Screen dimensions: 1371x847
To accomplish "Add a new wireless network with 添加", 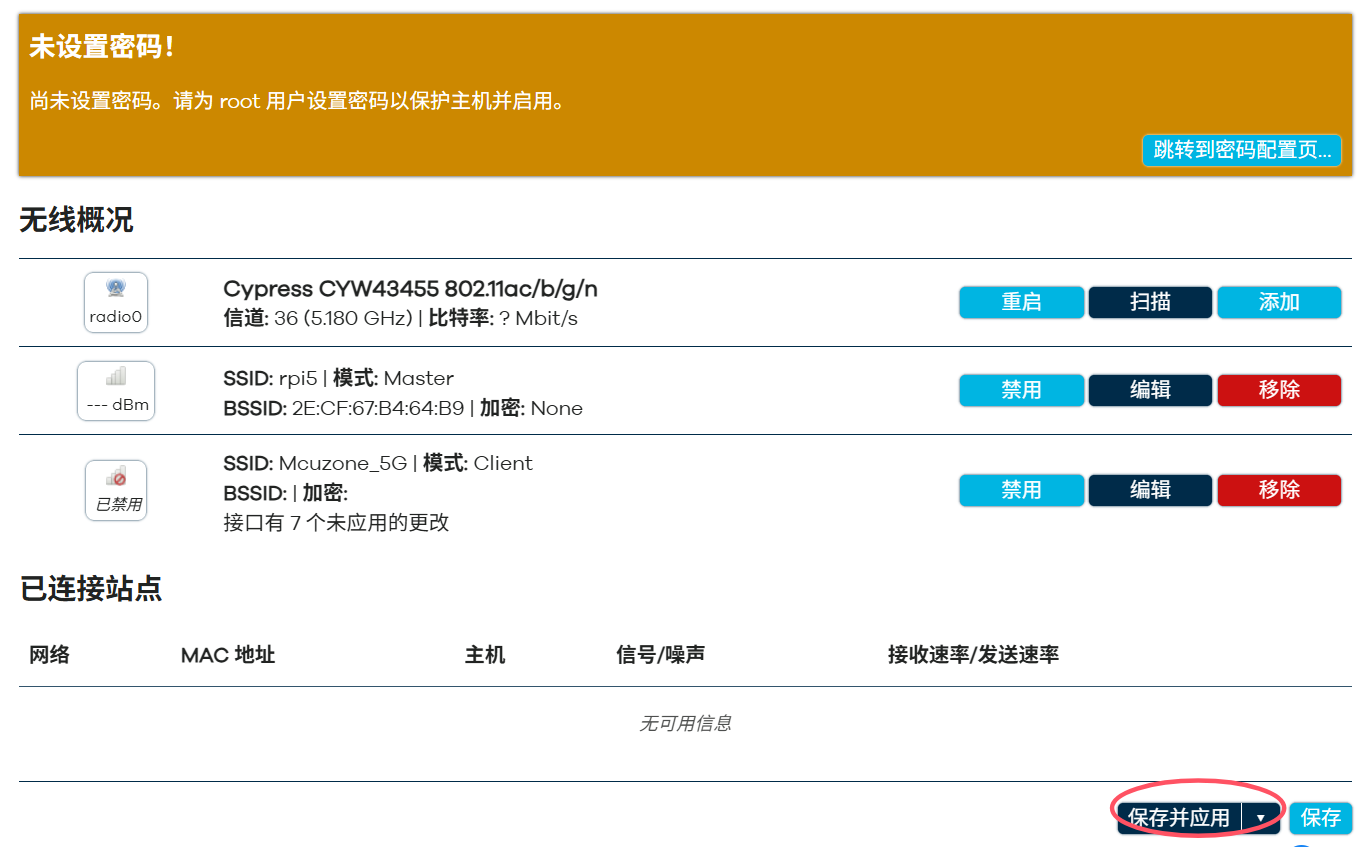I will pos(1278,302).
